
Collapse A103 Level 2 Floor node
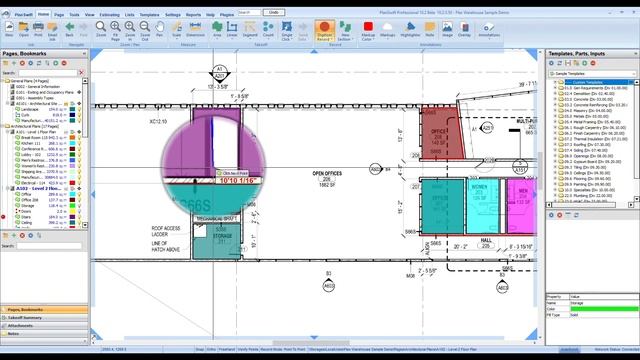coord(7,189)
